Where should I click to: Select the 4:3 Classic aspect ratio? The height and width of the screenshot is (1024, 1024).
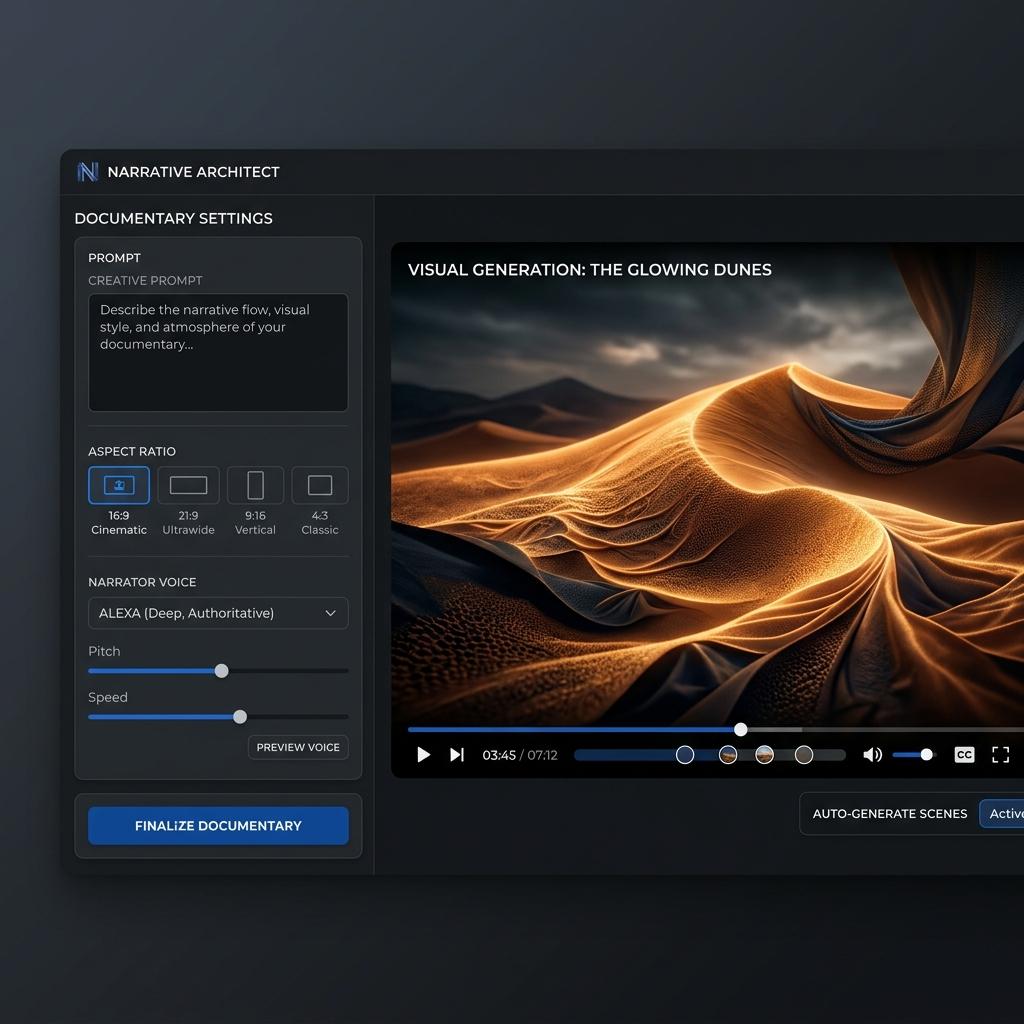coord(320,485)
